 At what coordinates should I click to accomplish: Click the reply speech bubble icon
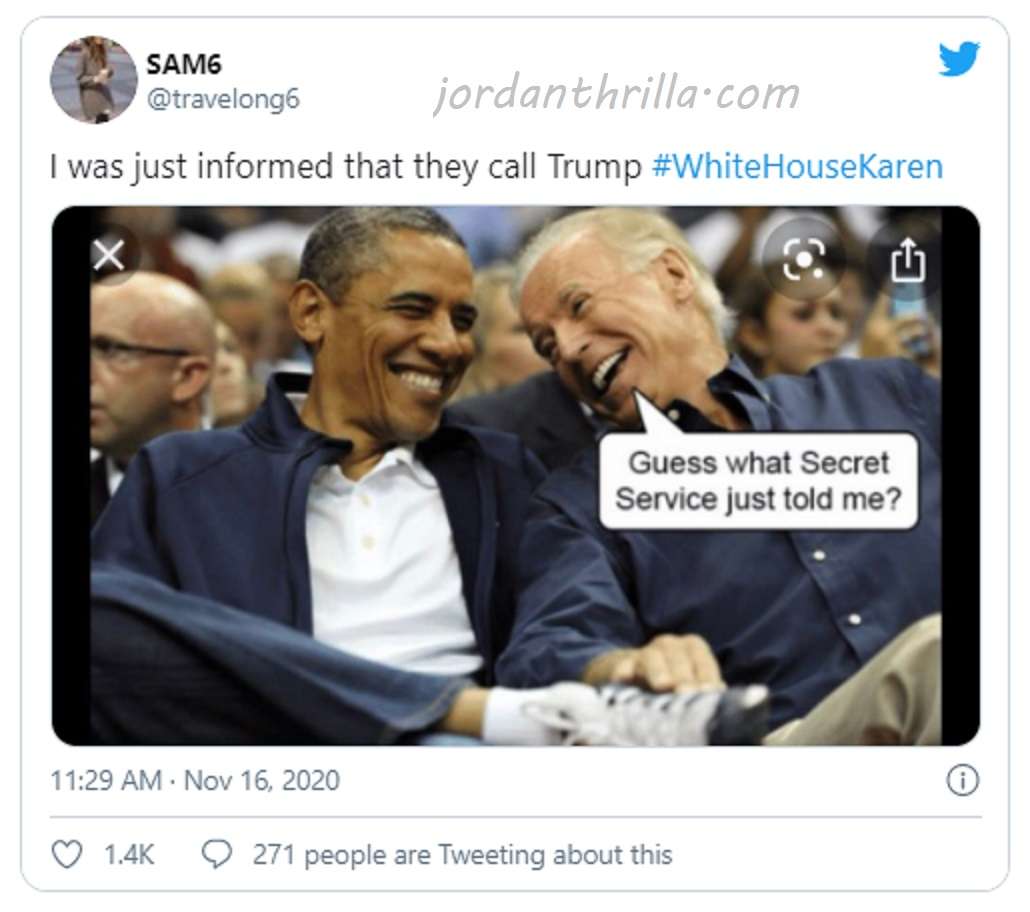(217, 854)
